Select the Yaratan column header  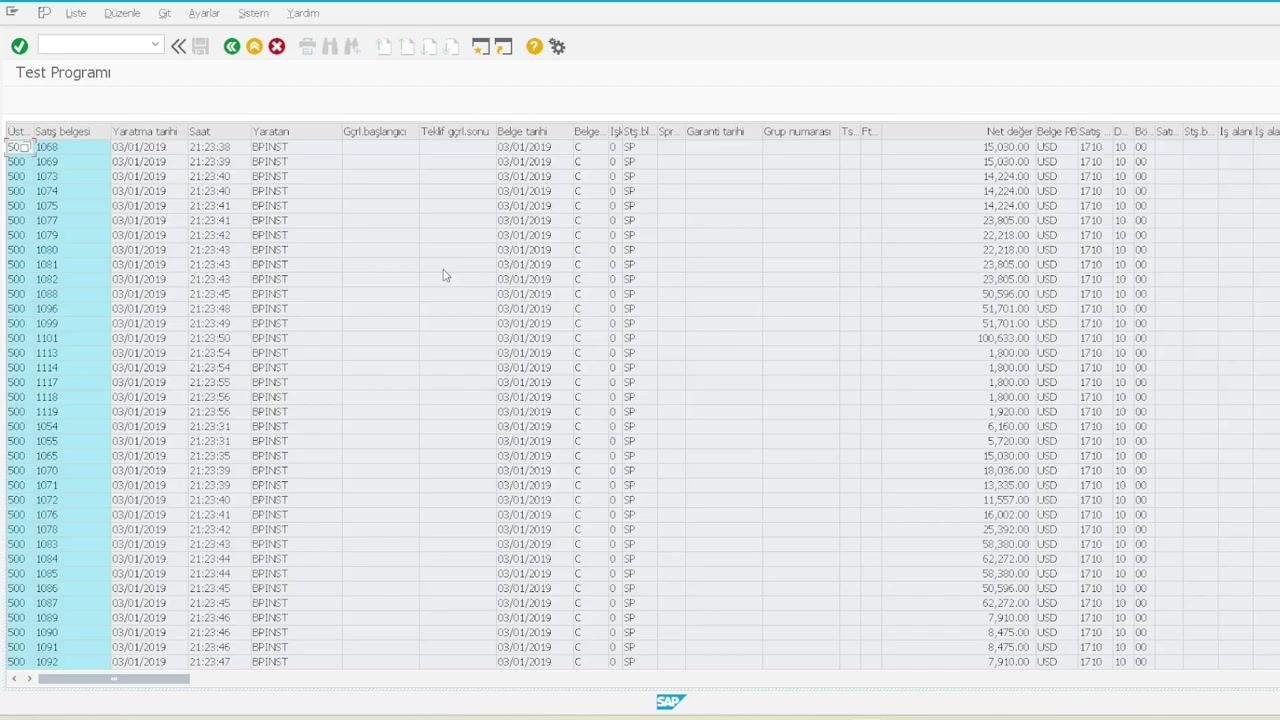[x=296, y=131]
